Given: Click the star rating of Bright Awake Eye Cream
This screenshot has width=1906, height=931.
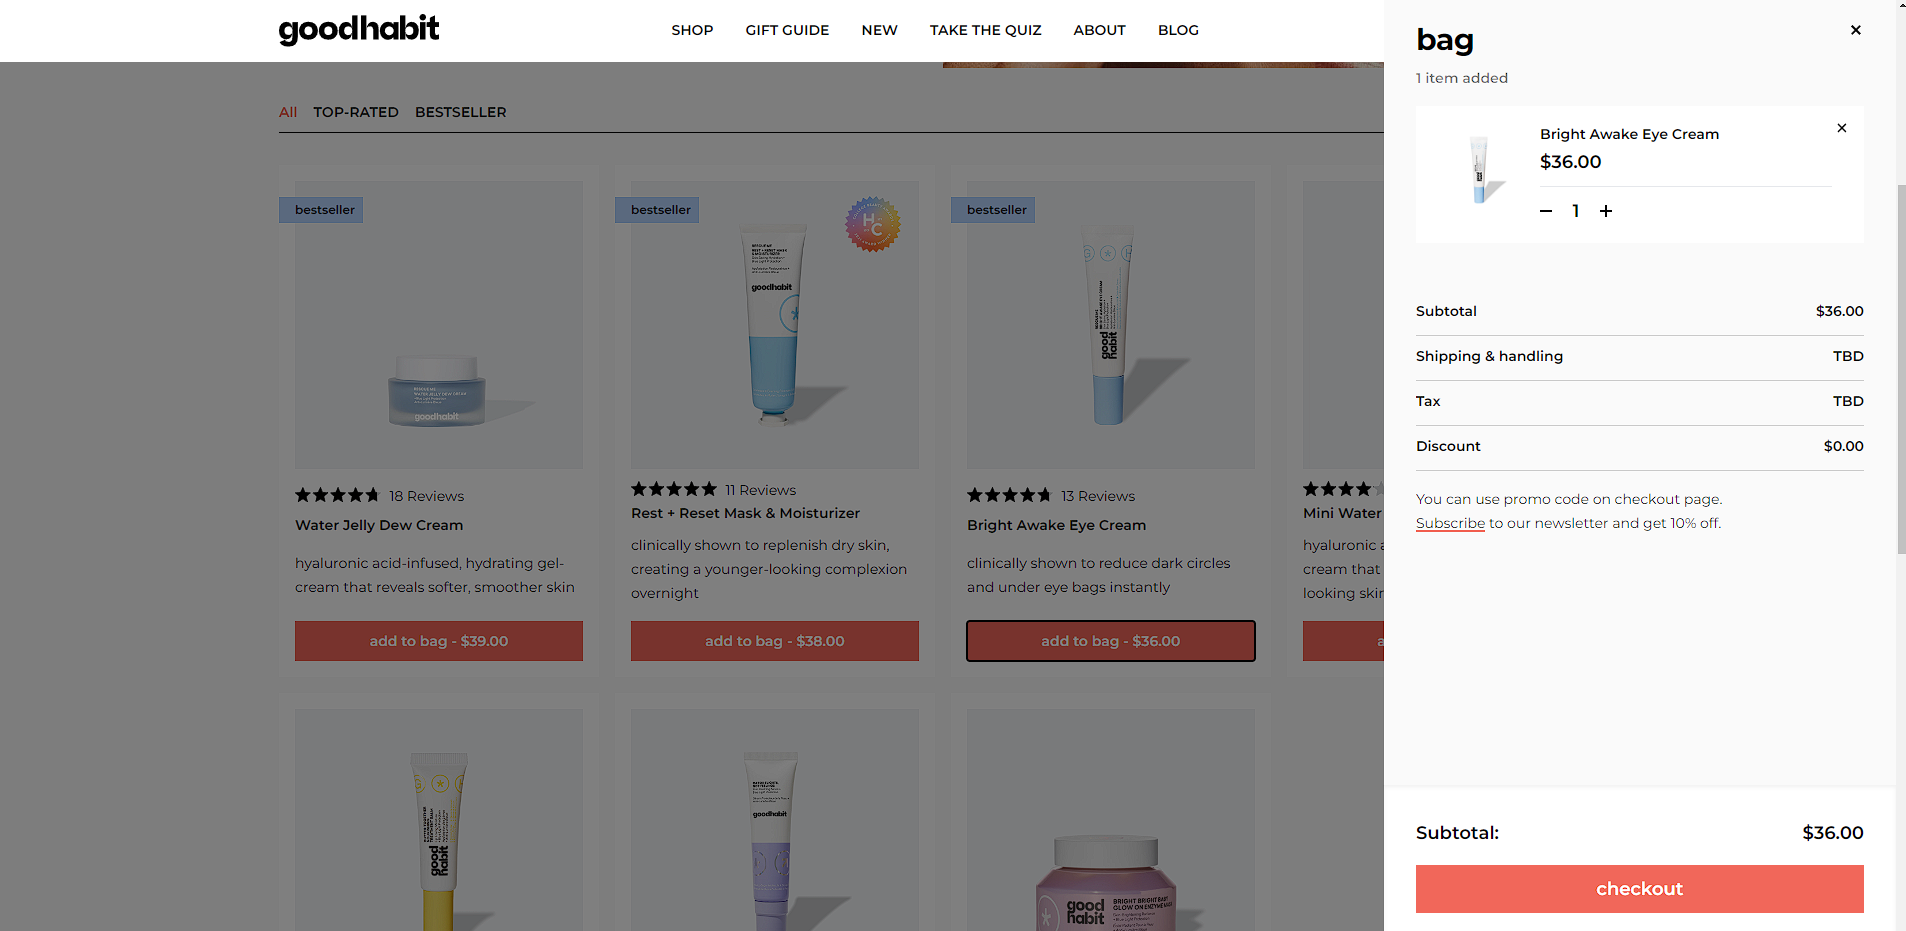Looking at the screenshot, I should [1009, 495].
